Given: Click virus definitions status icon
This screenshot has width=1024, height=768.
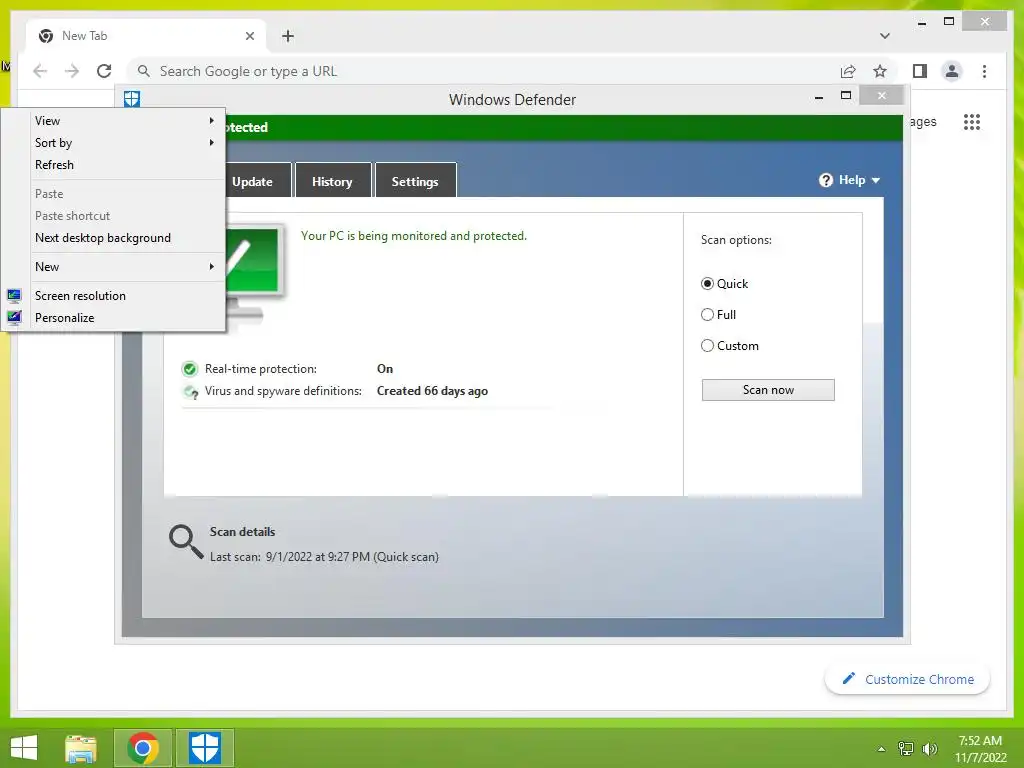Looking at the screenshot, I should 190,391.
